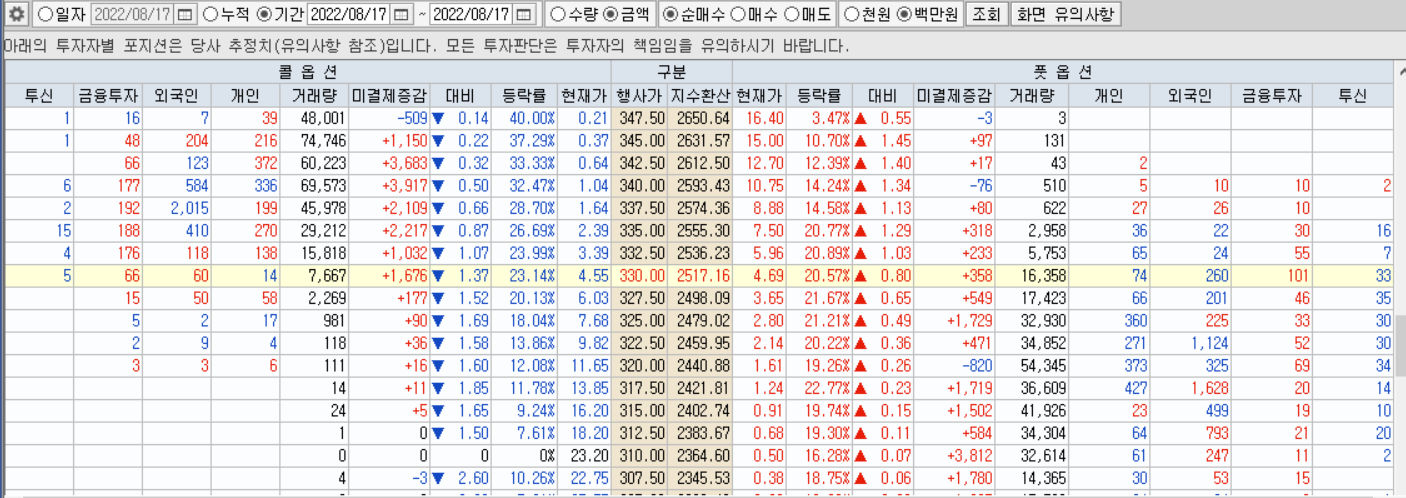Select highlighted strike price cell 330.00
Screen dimensions: 1406x498
click(x=640, y=274)
